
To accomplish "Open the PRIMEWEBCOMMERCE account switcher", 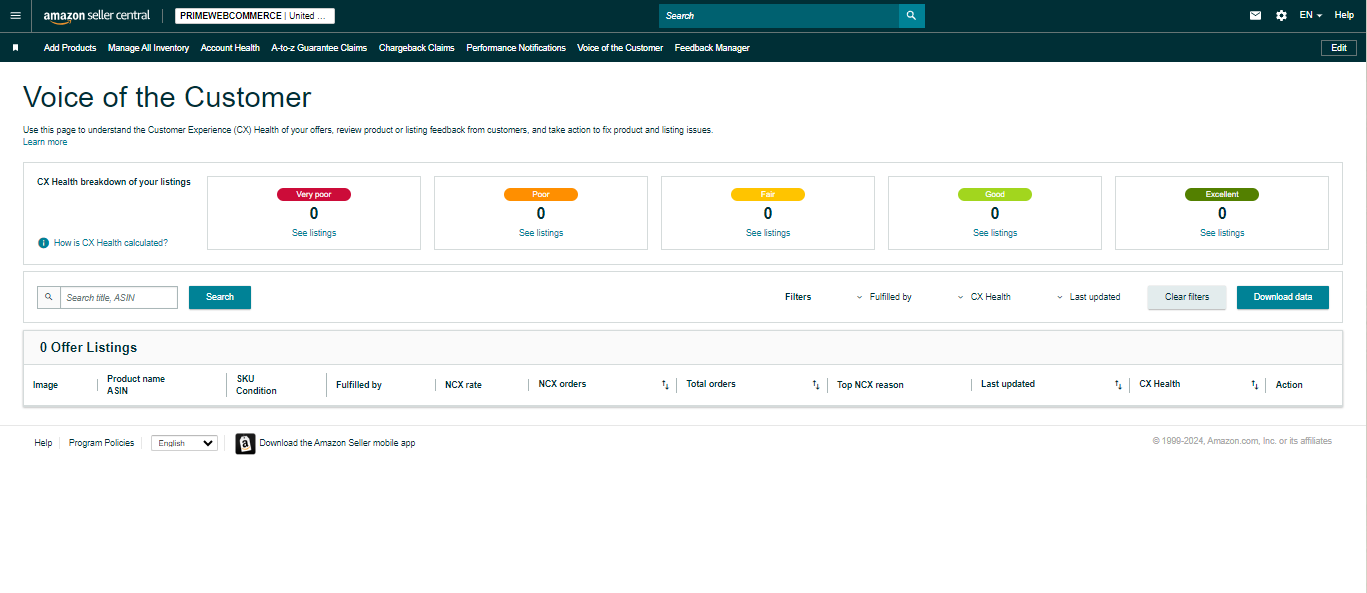I will [255, 16].
